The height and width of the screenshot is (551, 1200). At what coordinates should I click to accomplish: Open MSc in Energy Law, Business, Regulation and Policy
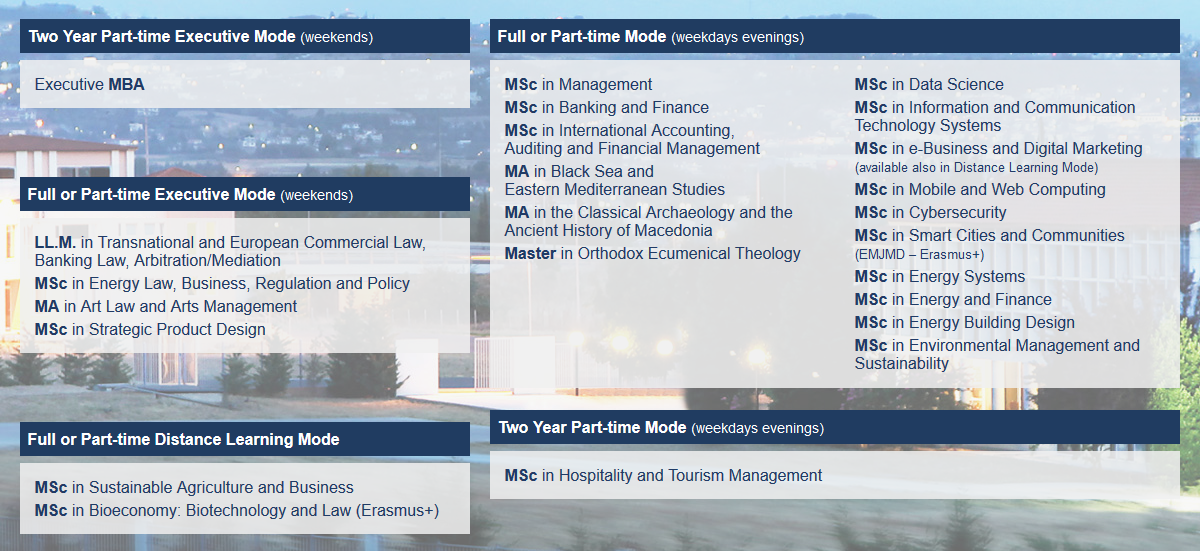222,283
